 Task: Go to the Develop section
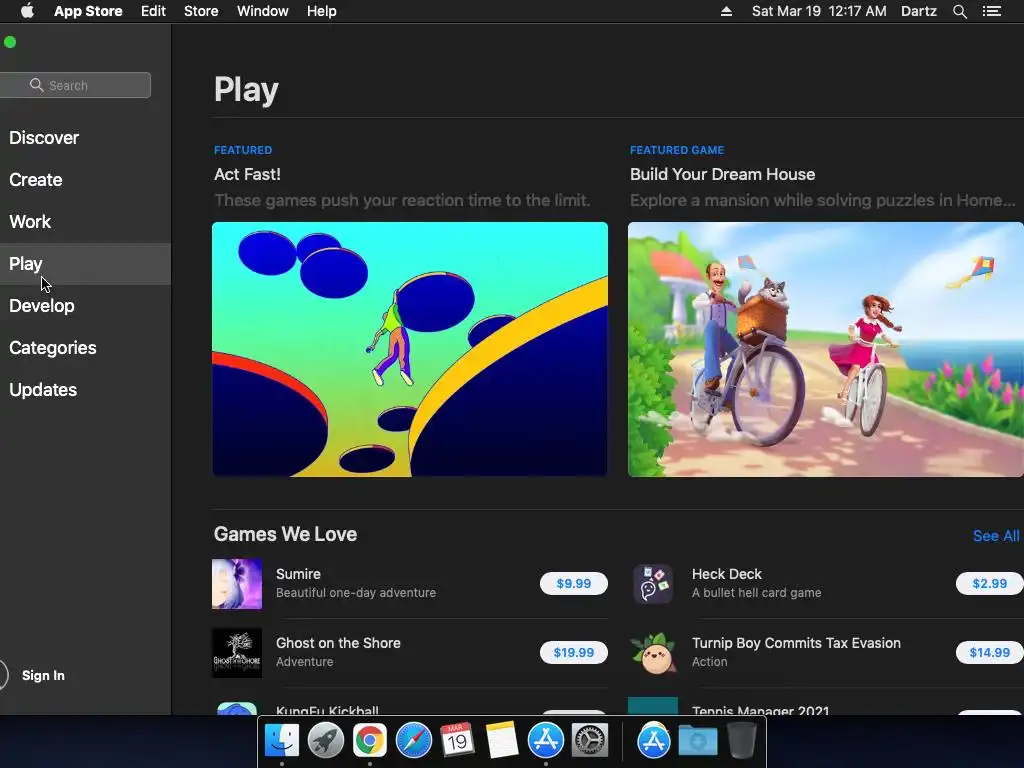42,306
